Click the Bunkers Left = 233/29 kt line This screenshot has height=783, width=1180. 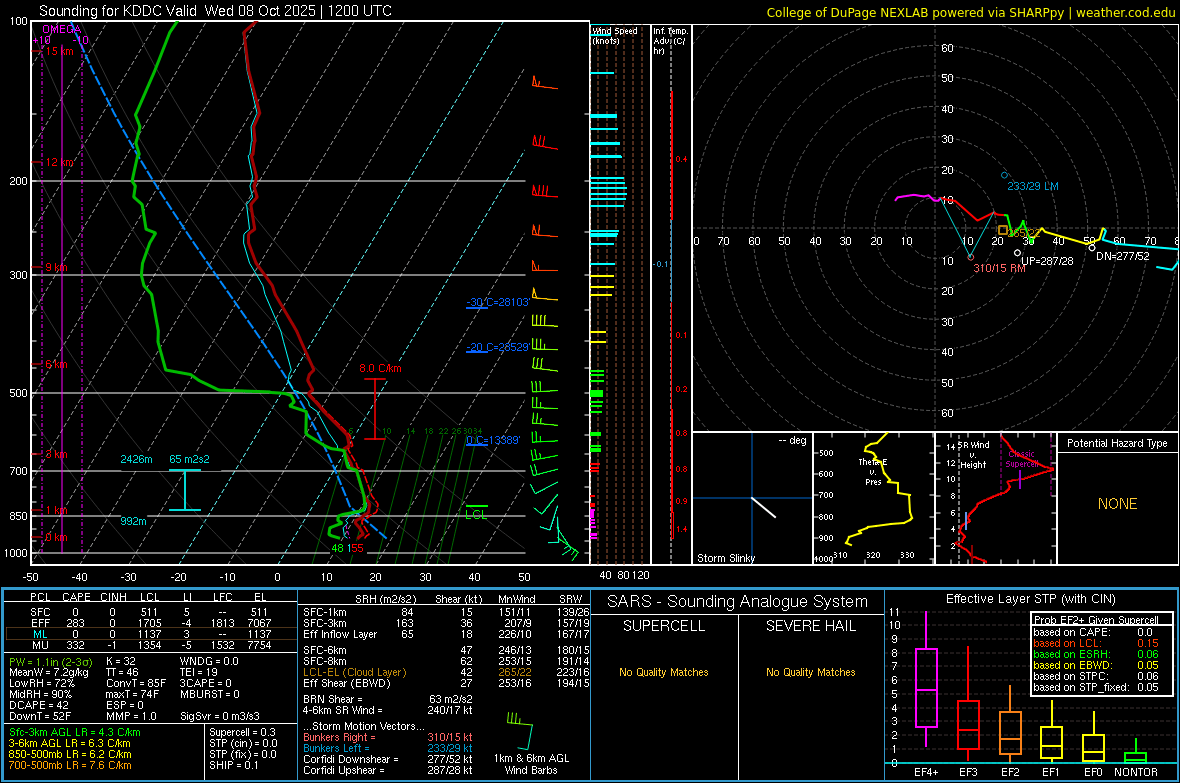(x=388, y=748)
